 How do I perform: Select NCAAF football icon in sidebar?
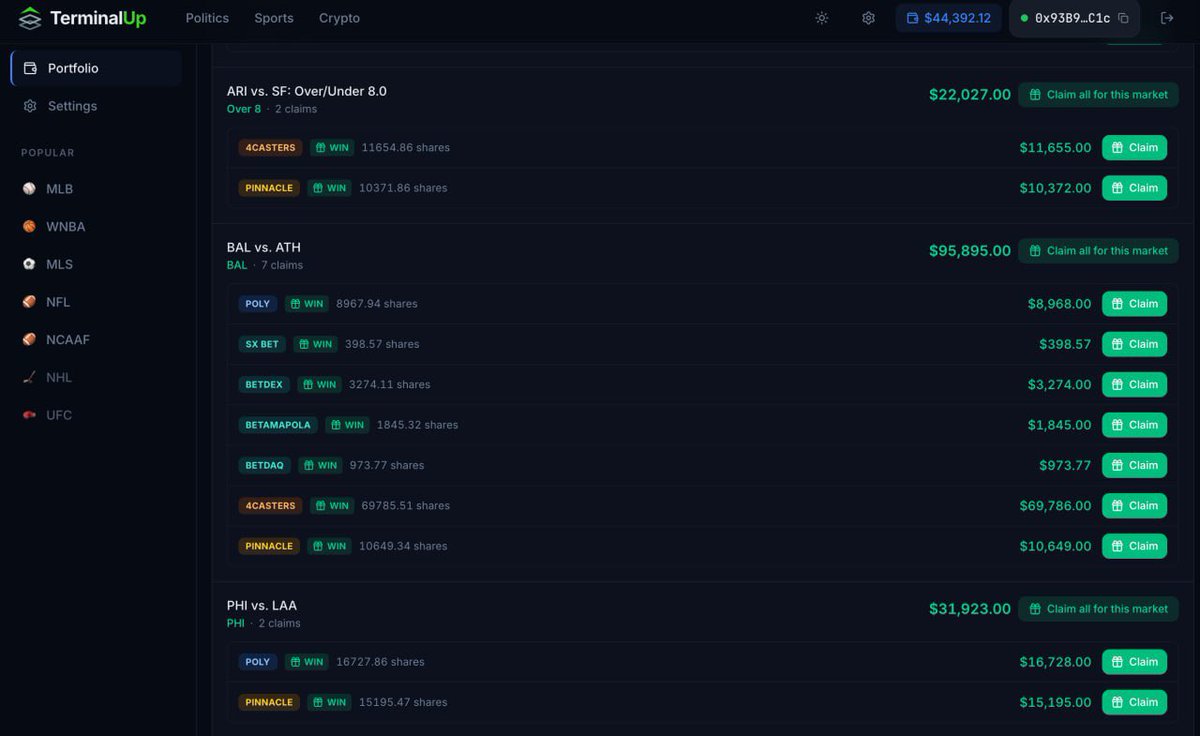click(x=29, y=340)
